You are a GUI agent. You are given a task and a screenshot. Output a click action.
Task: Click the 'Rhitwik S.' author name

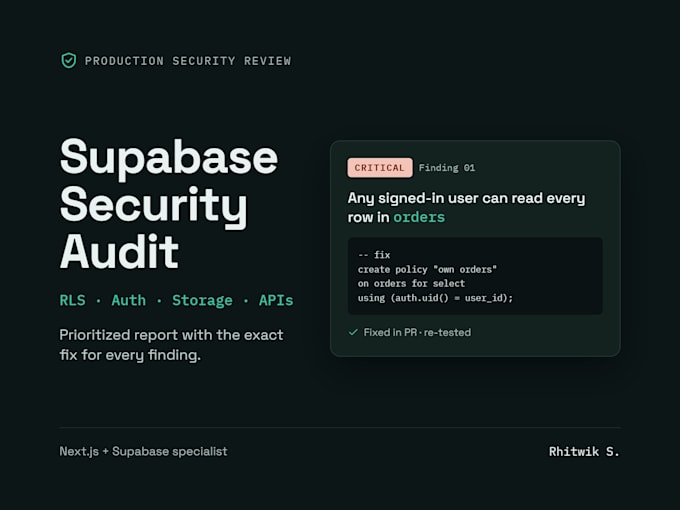(584, 451)
